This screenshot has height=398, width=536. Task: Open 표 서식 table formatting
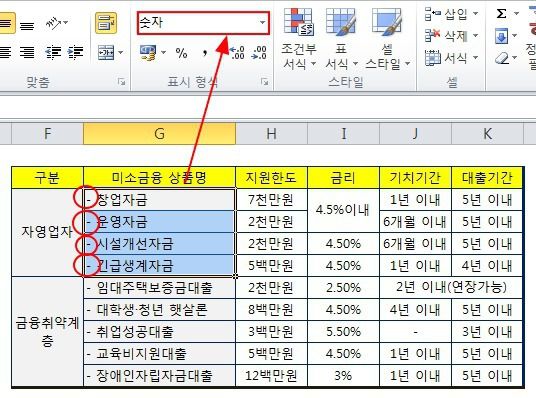point(341,39)
